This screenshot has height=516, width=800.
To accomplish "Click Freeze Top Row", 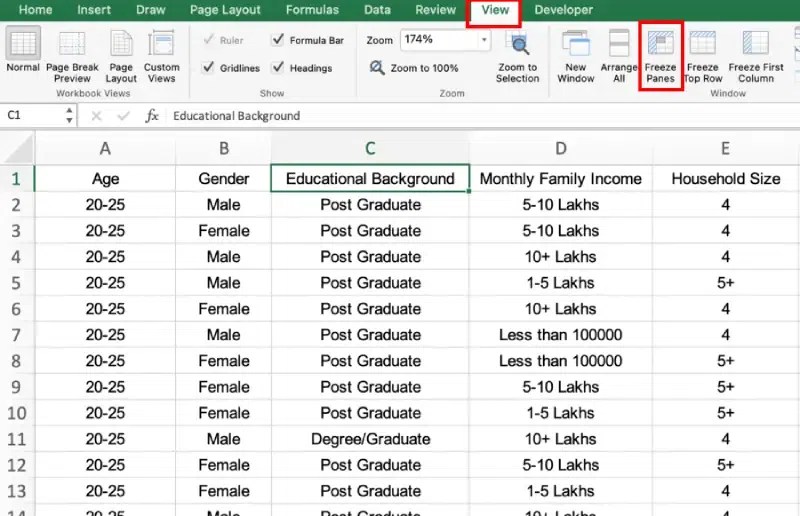I will pos(703,56).
